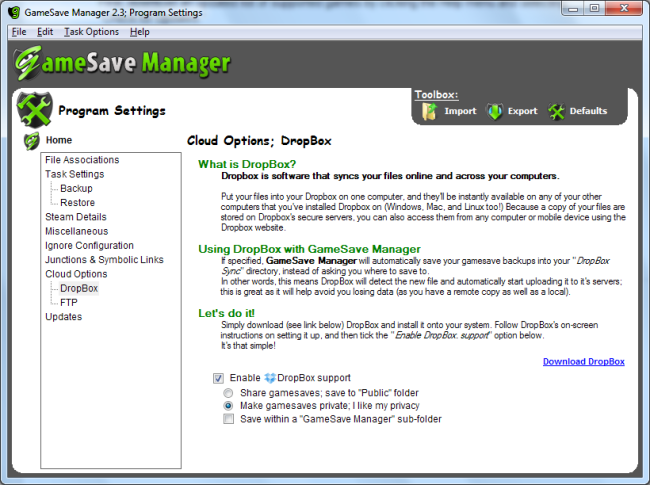Image resolution: width=650 pixels, height=485 pixels.
Task: Follow the Download DropBox link
Action: (584, 361)
